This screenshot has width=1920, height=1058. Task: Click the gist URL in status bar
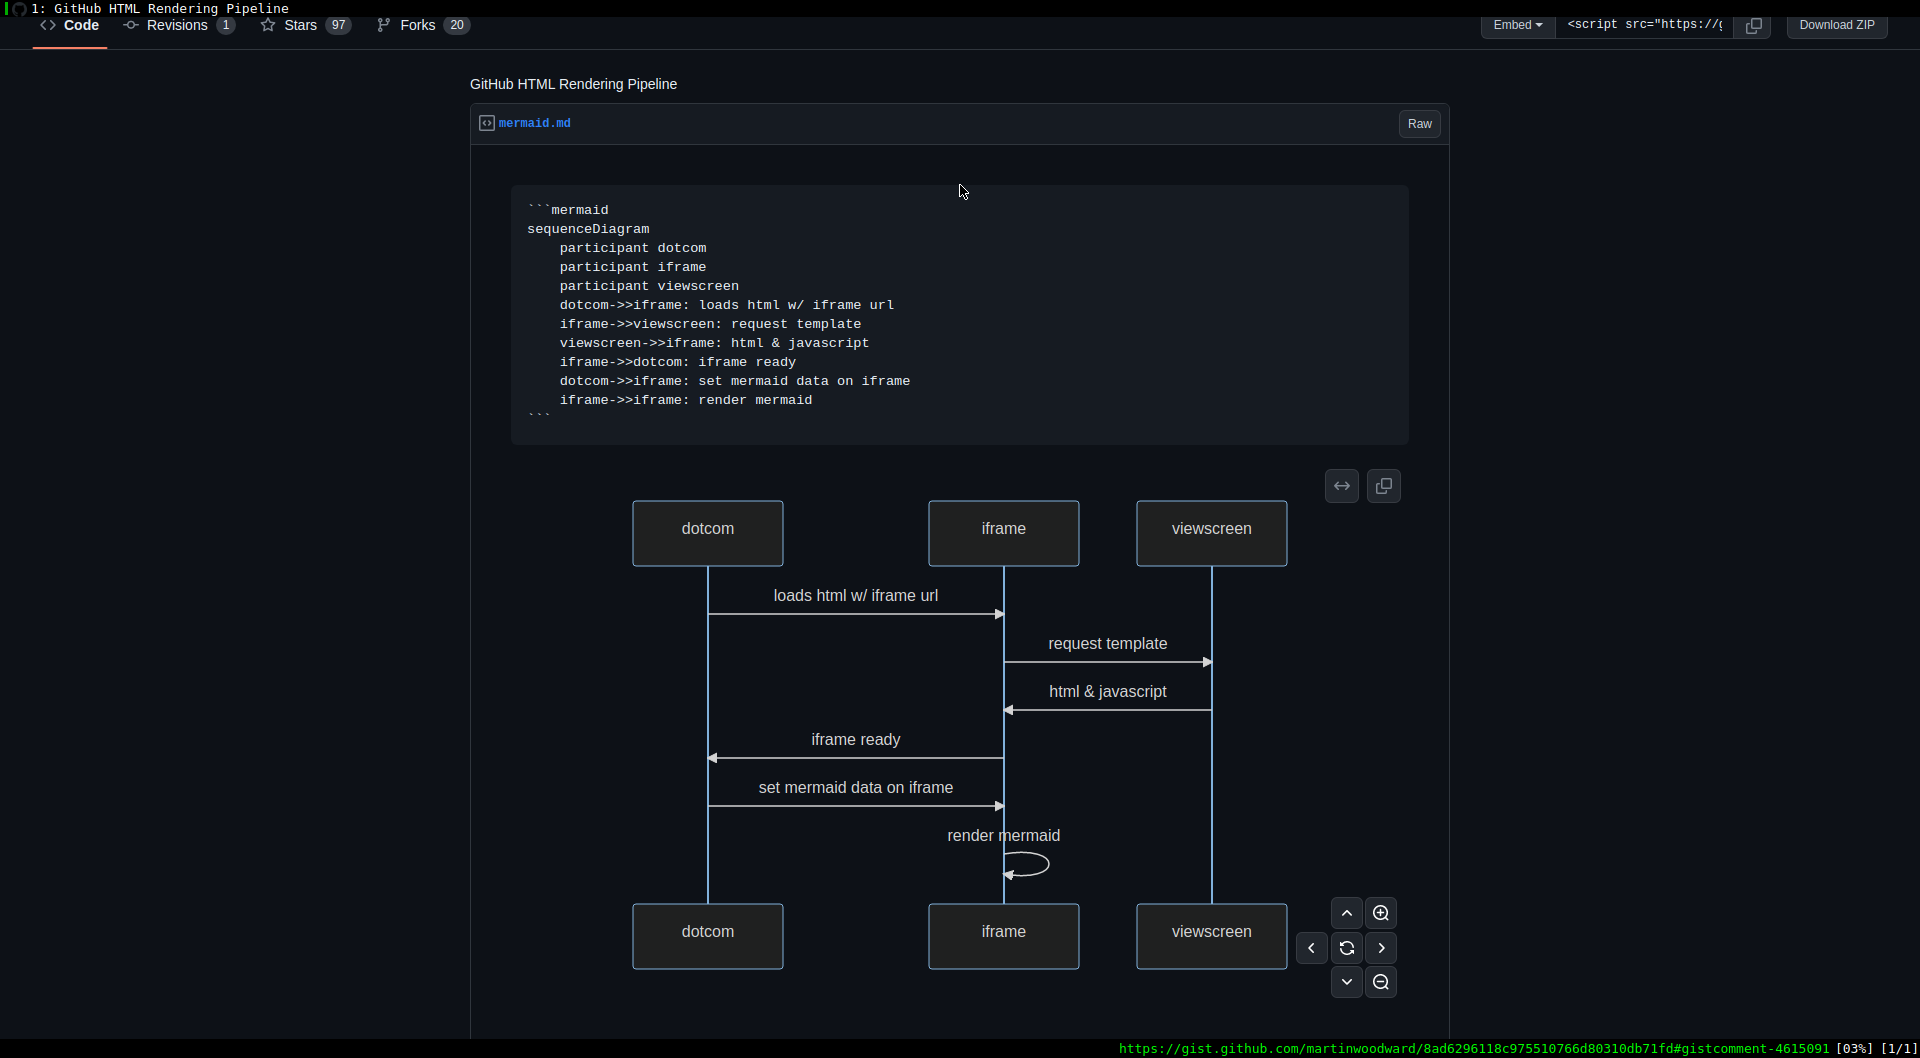point(1474,1049)
